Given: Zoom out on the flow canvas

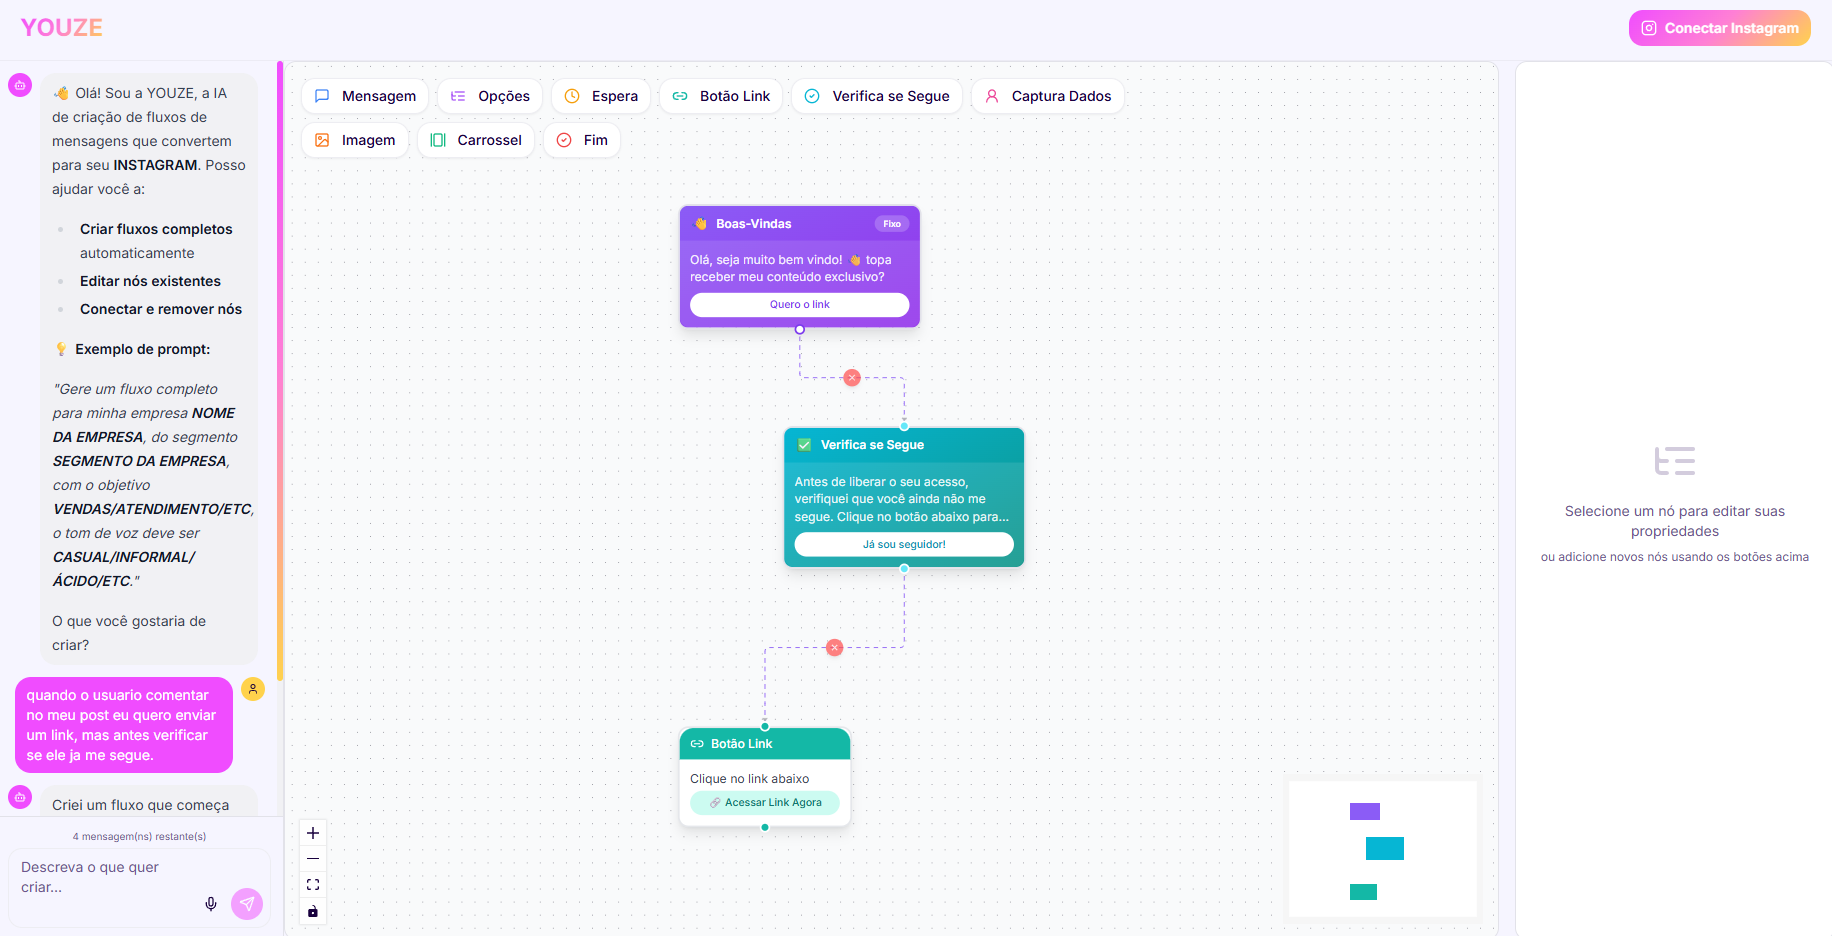Looking at the screenshot, I should tap(313, 859).
